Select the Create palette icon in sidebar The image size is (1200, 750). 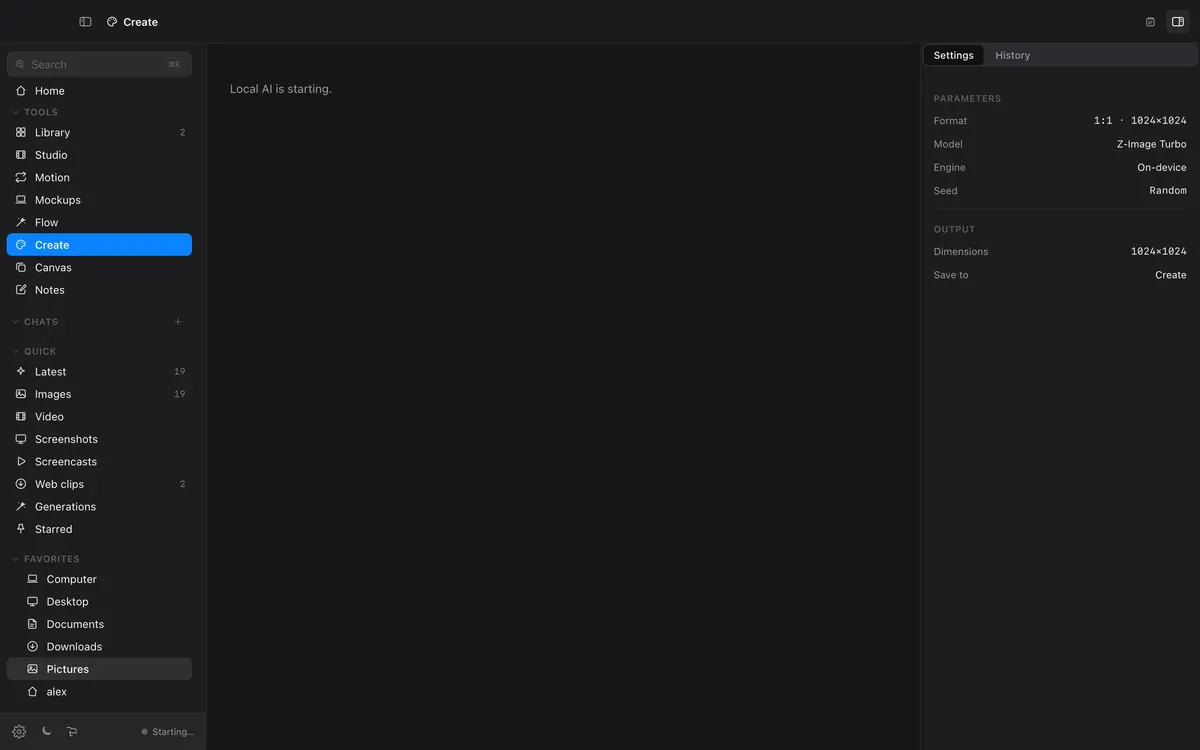click(x=21, y=245)
